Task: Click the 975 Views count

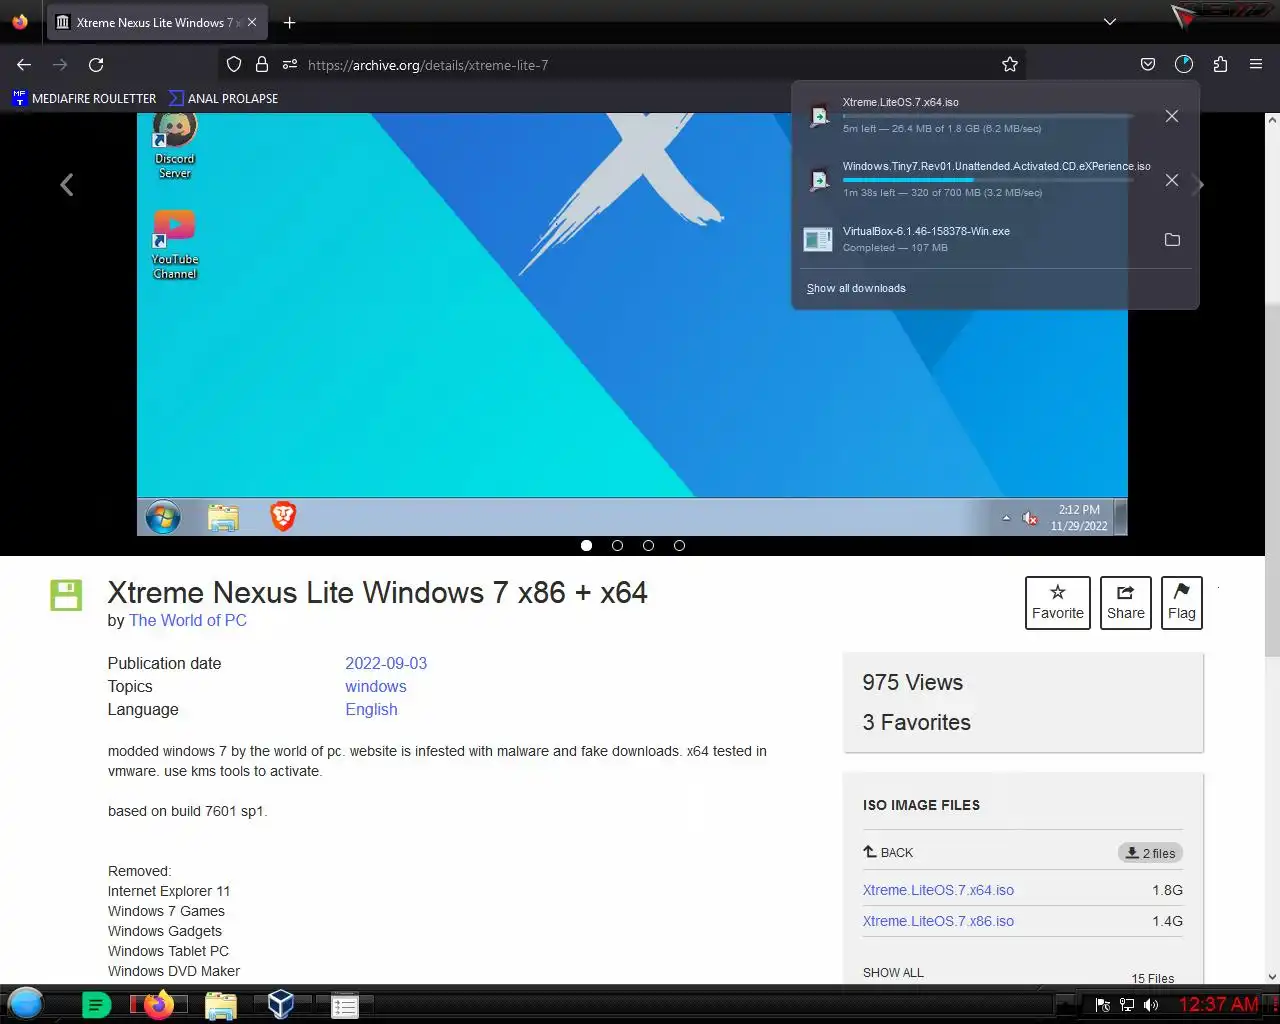Action: (x=912, y=682)
